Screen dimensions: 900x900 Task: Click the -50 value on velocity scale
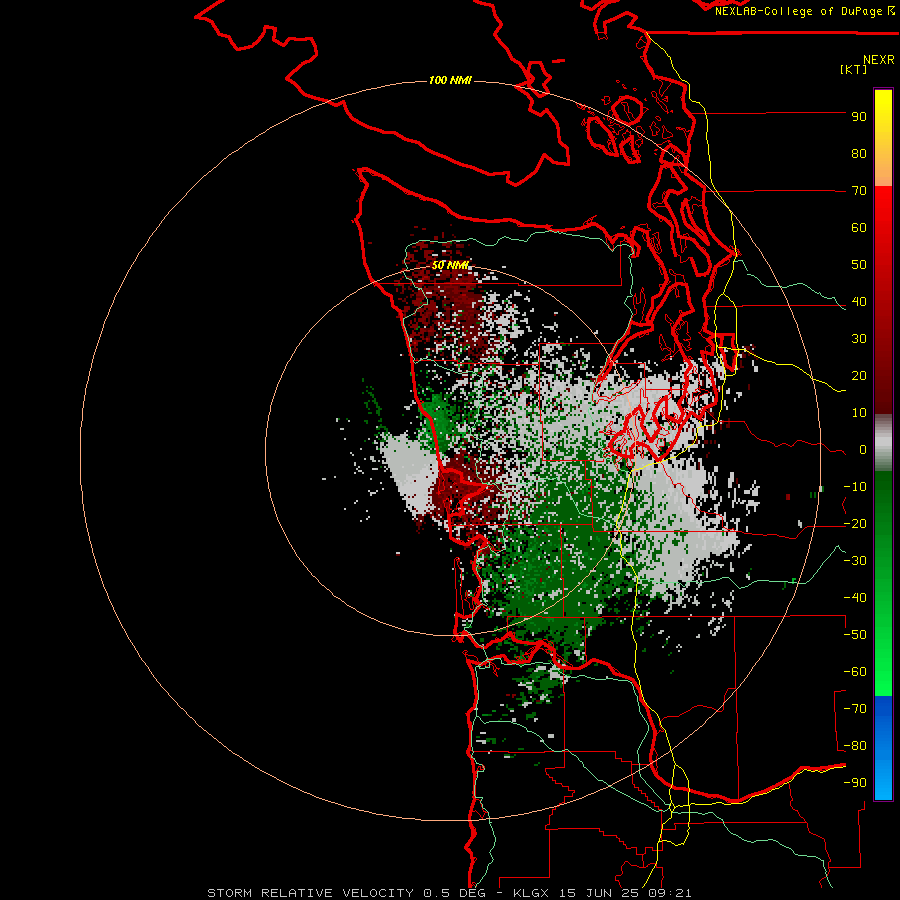pos(855,635)
